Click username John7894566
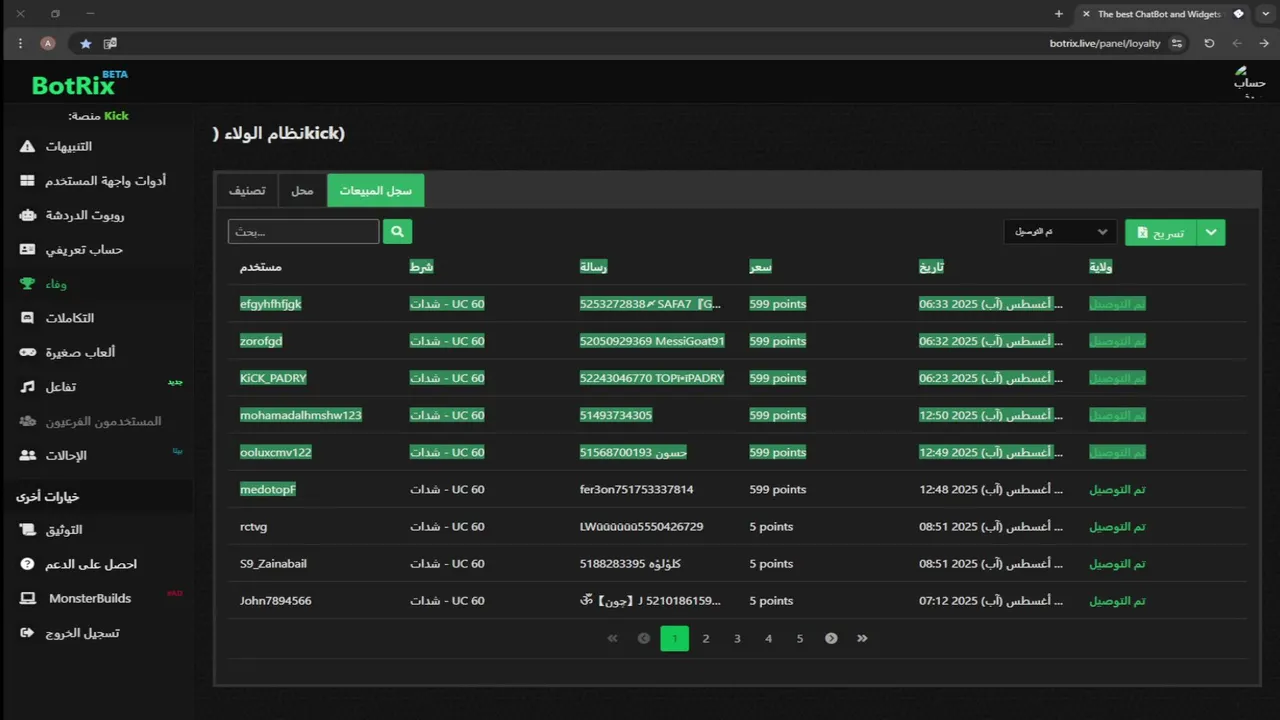This screenshot has width=1280, height=720. [276, 601]
